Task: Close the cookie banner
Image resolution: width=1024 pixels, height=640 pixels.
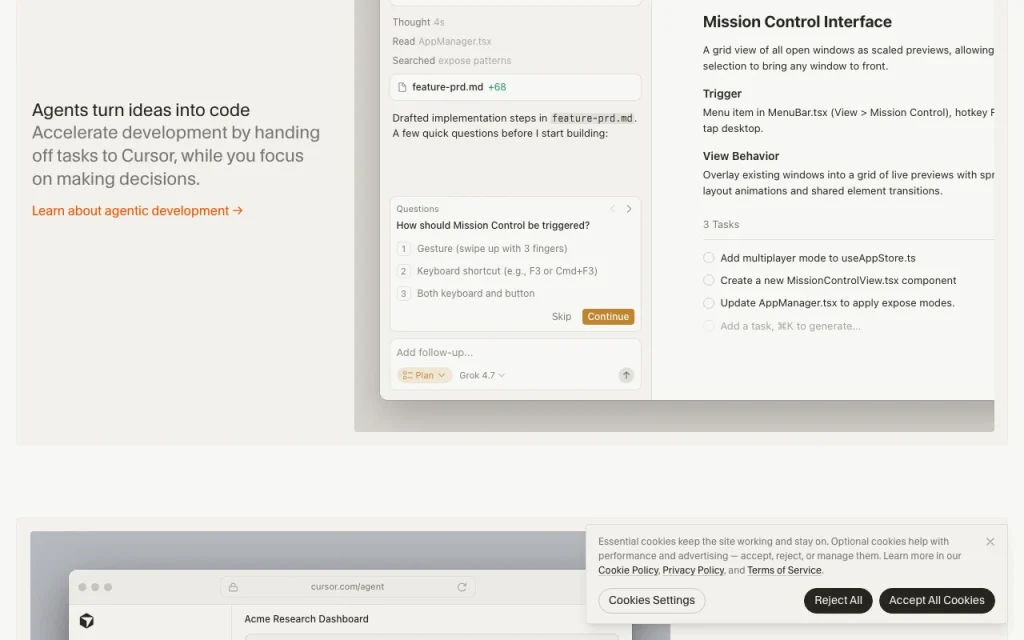Action: [990, 541]
